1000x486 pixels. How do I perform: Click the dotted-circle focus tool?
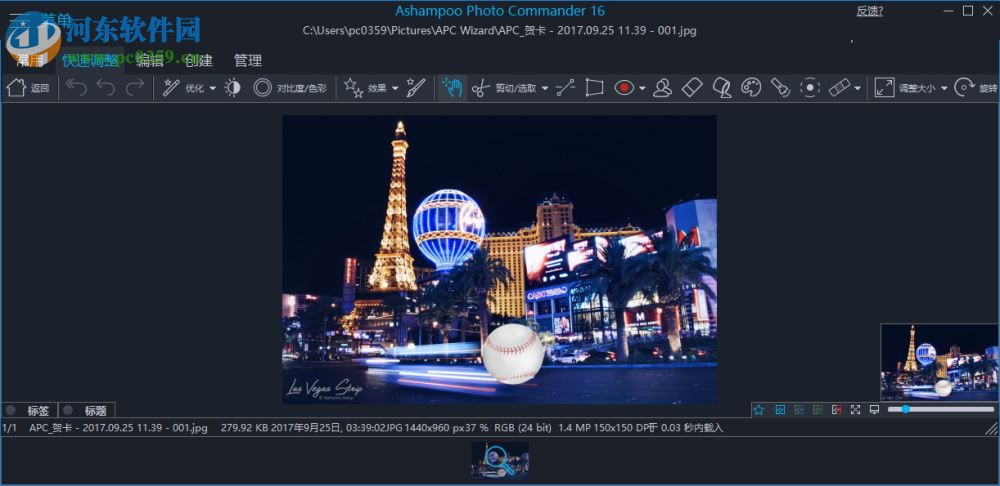[810, 88]
